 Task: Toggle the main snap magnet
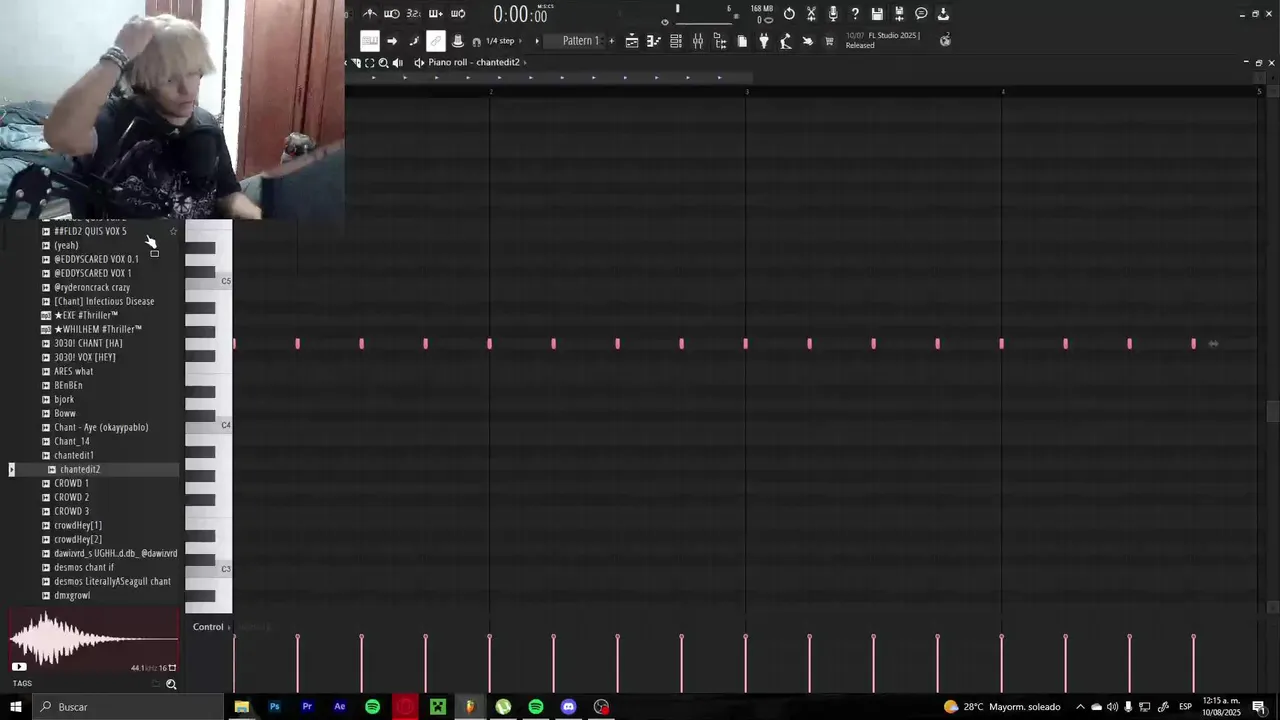click(476, 41)
